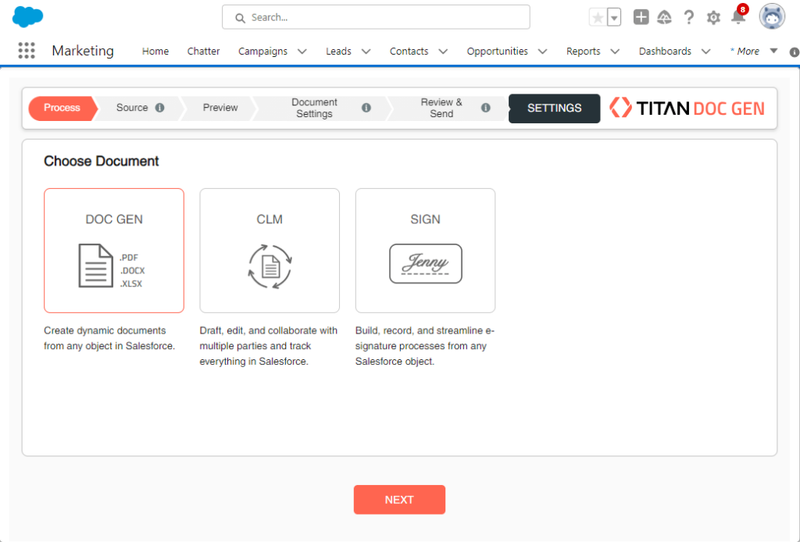This screenshot has width=800, height=542.
Task: Click the Document Settings wizard step
Action: (314, 108)
